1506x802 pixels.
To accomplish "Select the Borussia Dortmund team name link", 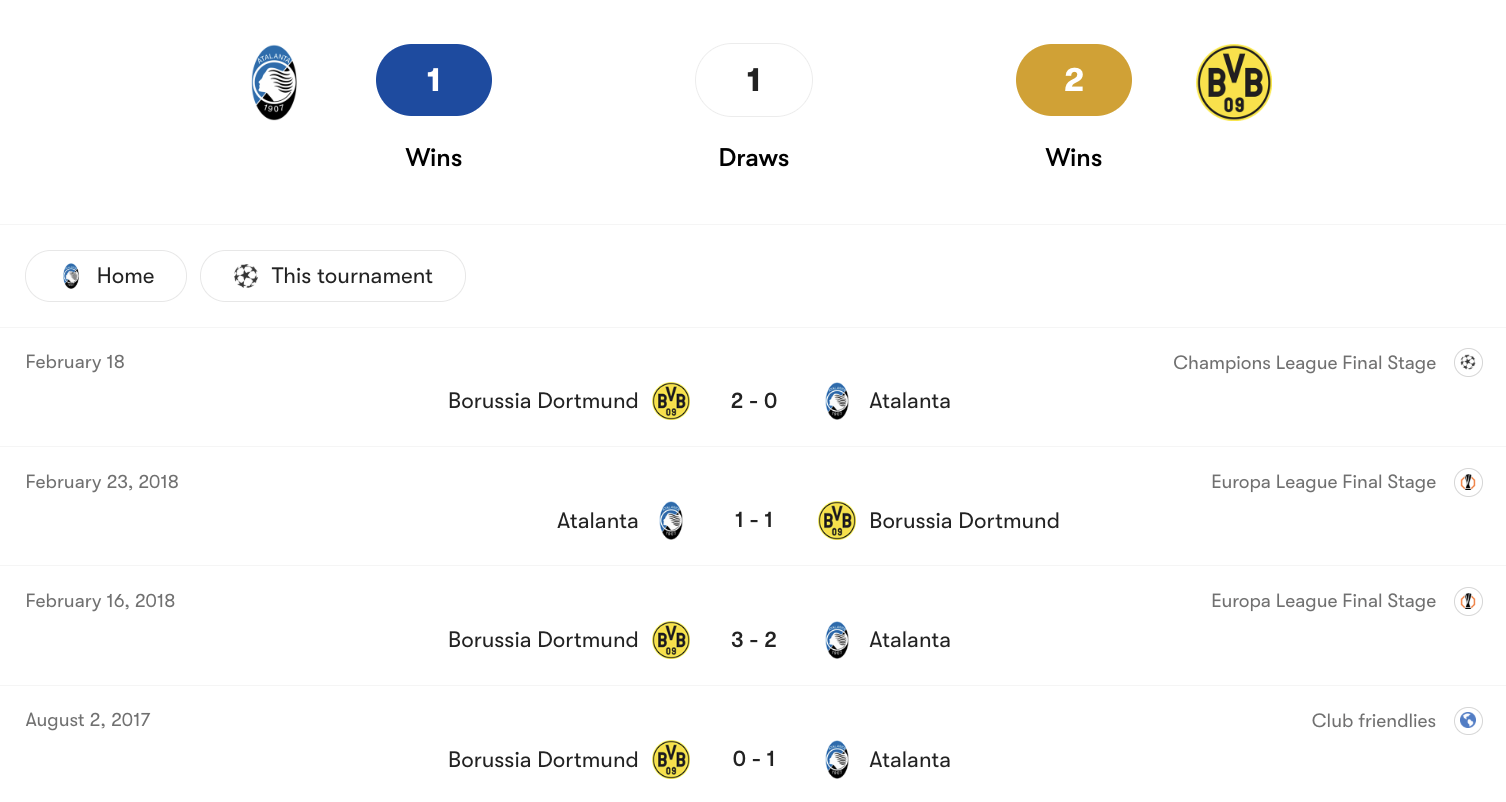I will 543,400.
